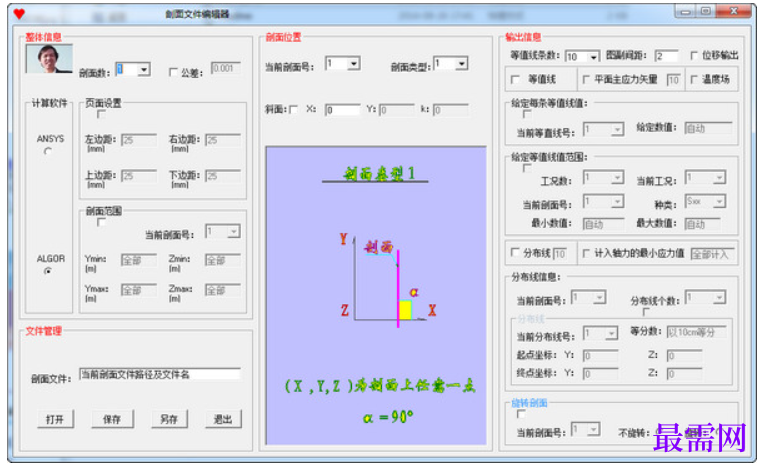The height and width of the screenshot is (469, 765).
Task: Open 当前剖面号 dropdown in 剖面范围 group
Action: point(234,231)
